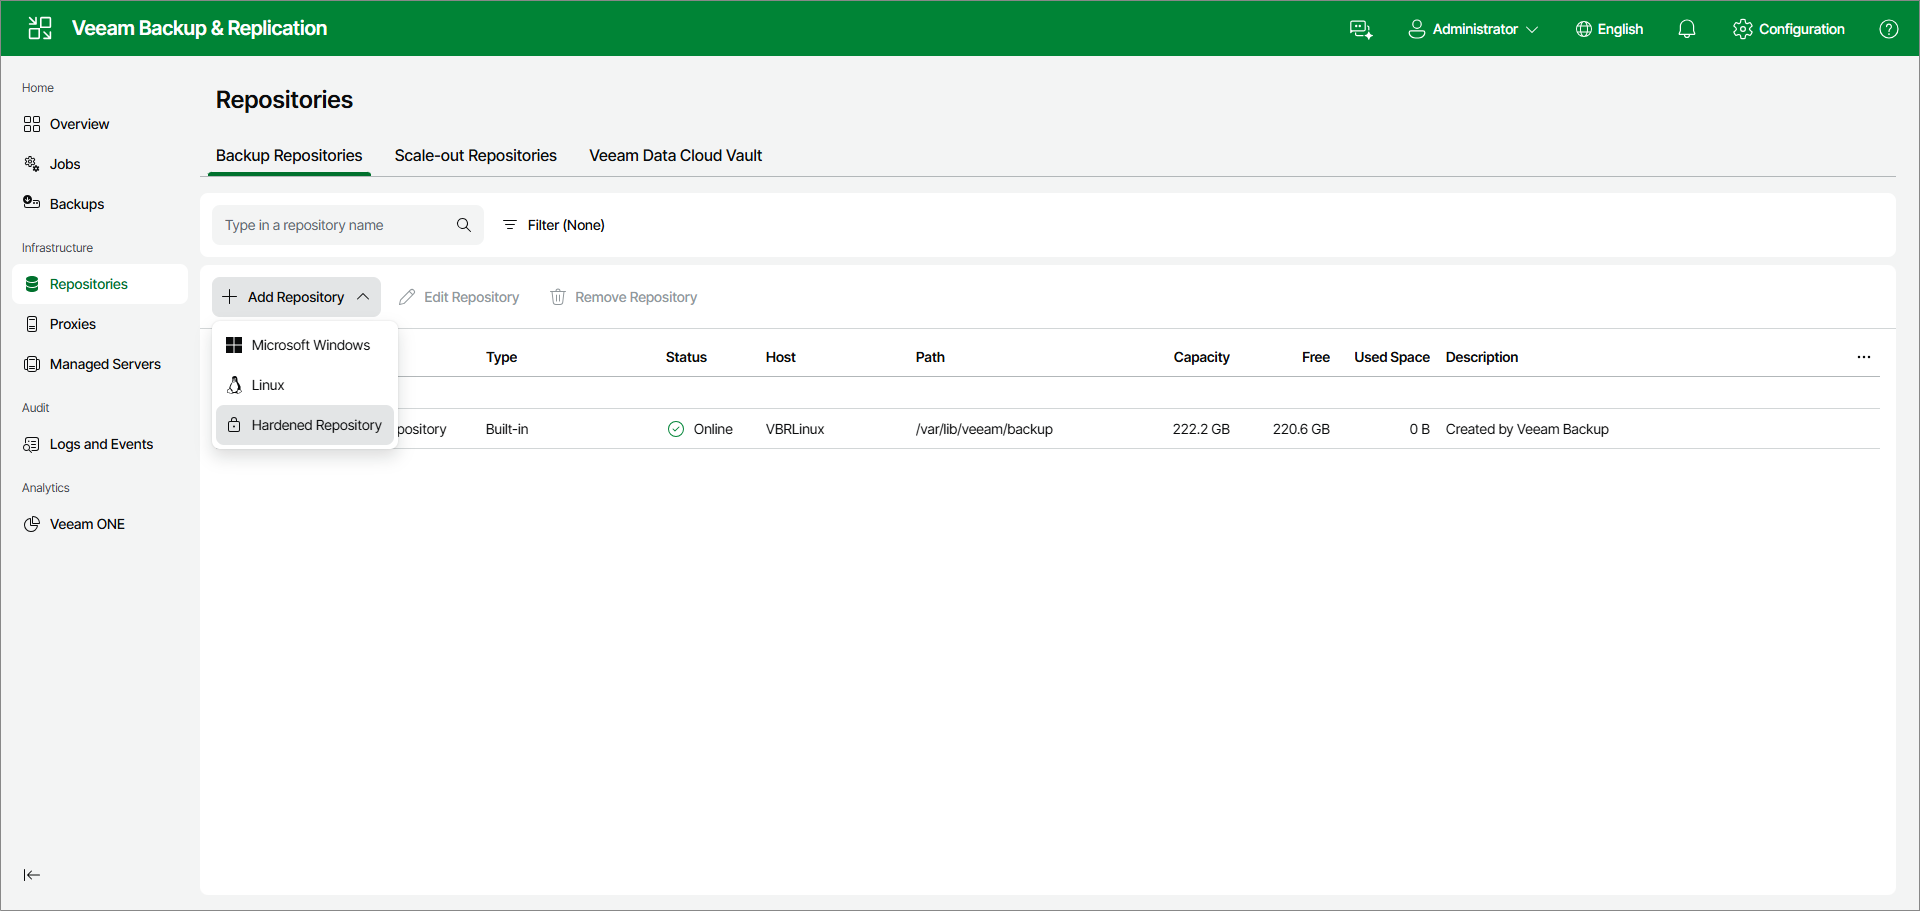Click the Logs and Events icon
The height and width of the screenshot is (911, 1920).
[x=32, y=444]
